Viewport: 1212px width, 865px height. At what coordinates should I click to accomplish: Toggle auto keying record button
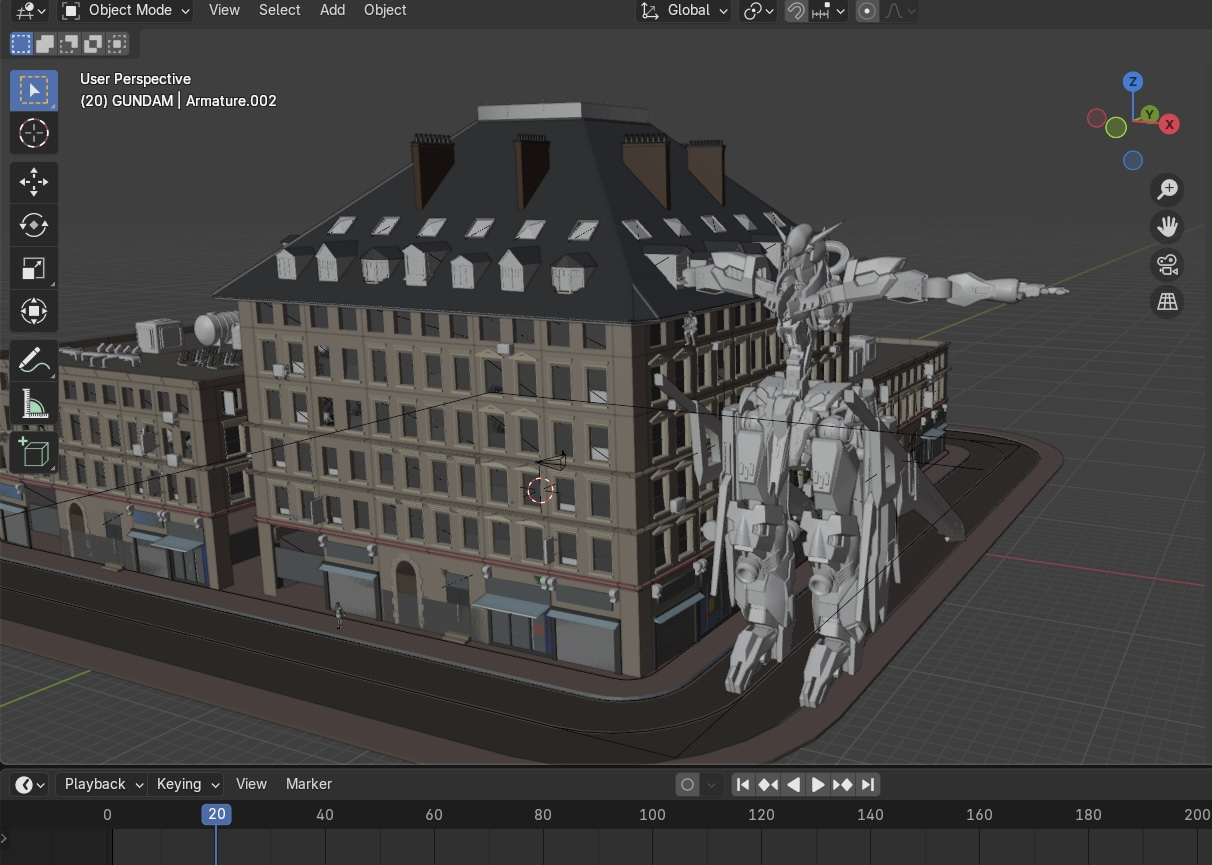687,785
